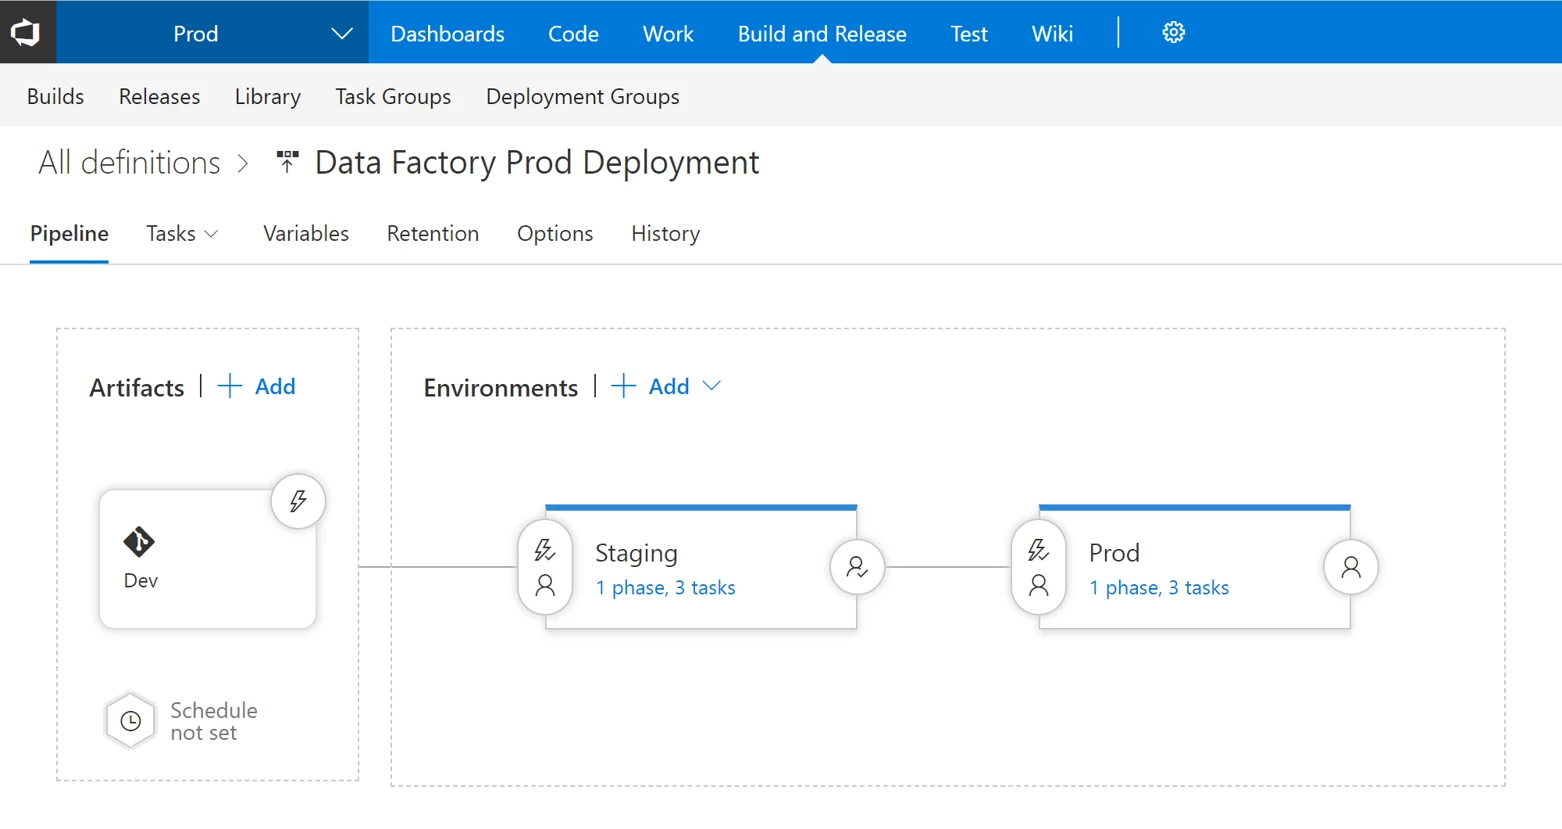
Task: Switch to the History tab
Action: tap(665, 233)
